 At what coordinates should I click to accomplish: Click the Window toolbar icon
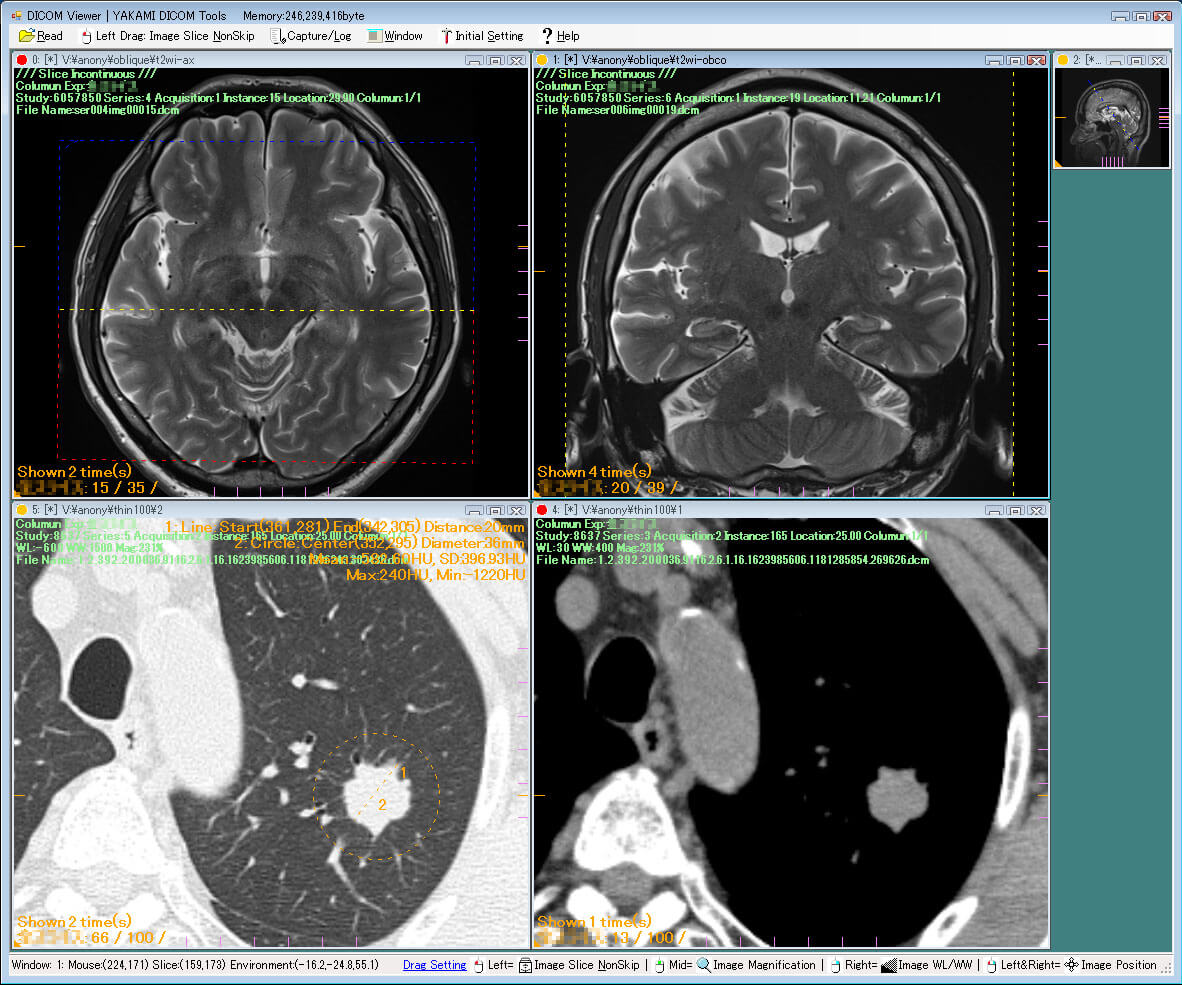(x=374, y=36)
